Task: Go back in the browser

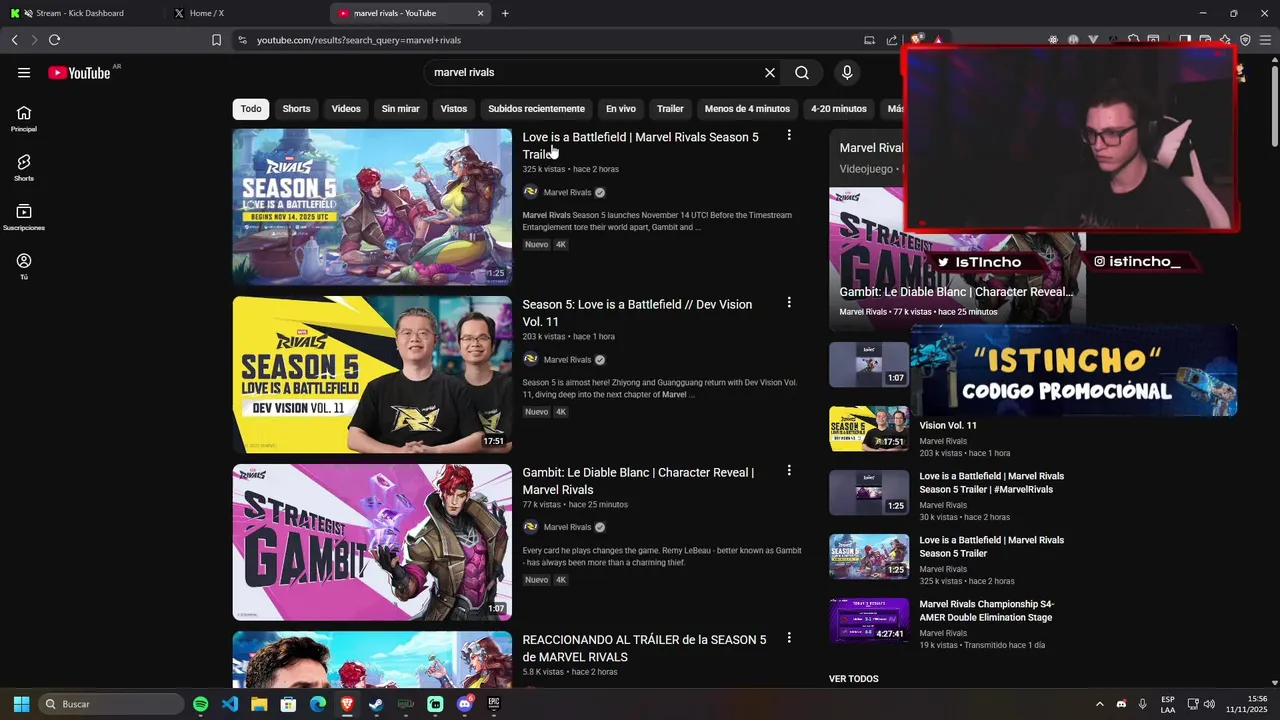Action: click(x=14, y=40)
